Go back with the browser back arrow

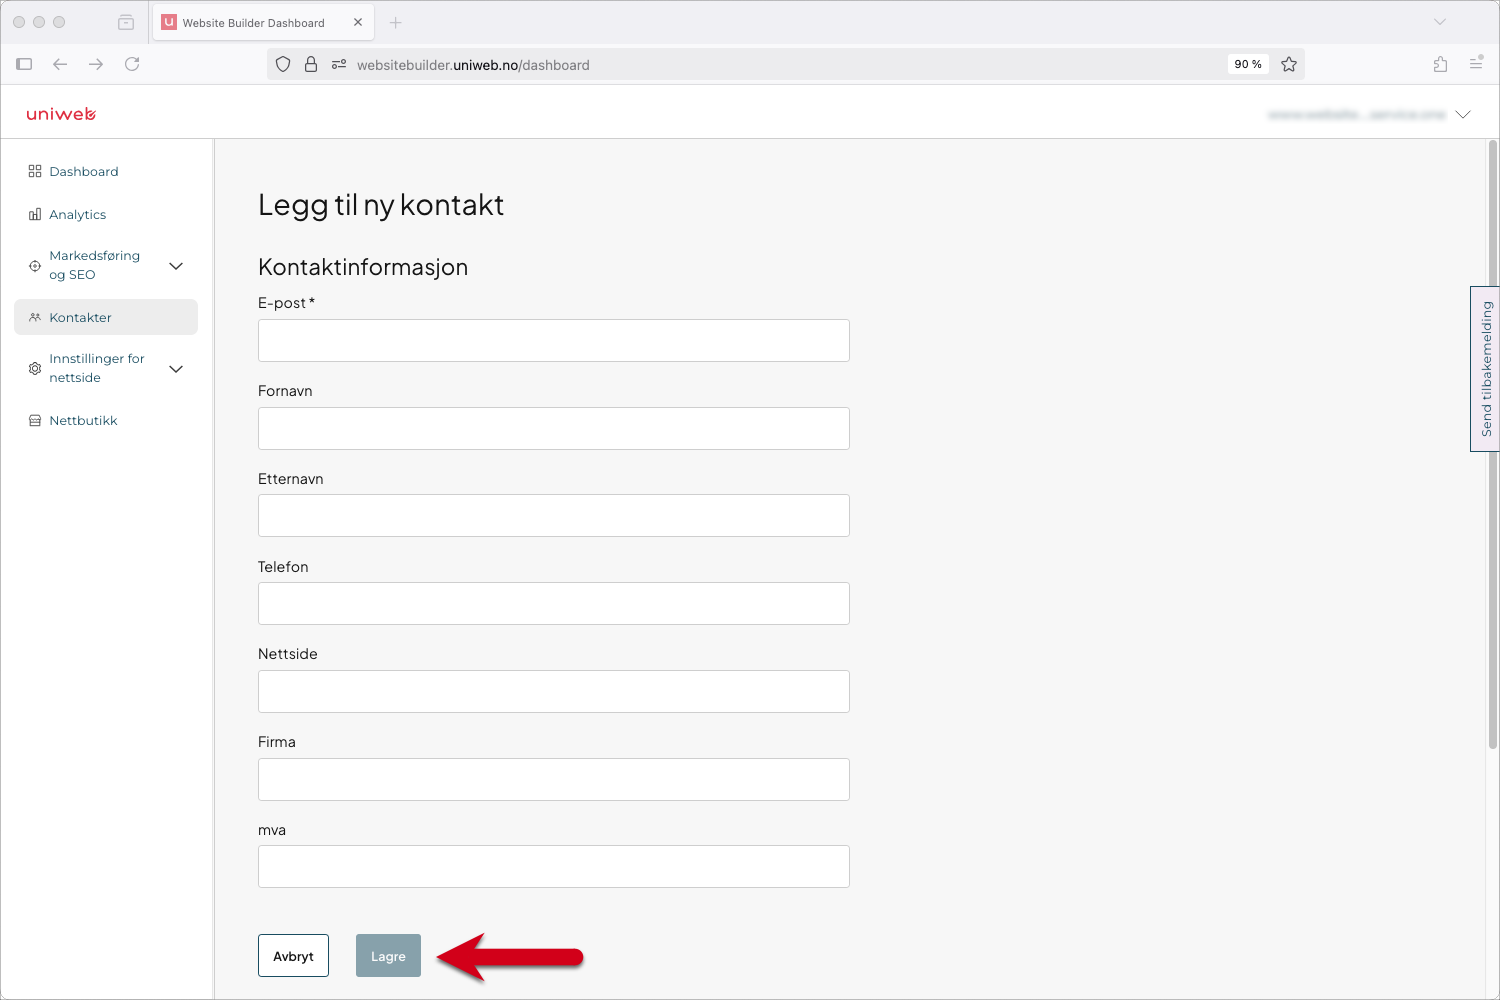point(60,64)
